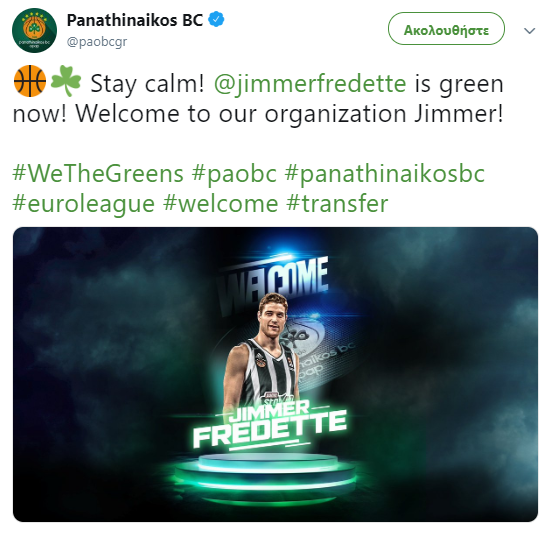
Task: Click the basketball emoji in the tweet
Action: (30, 81)
